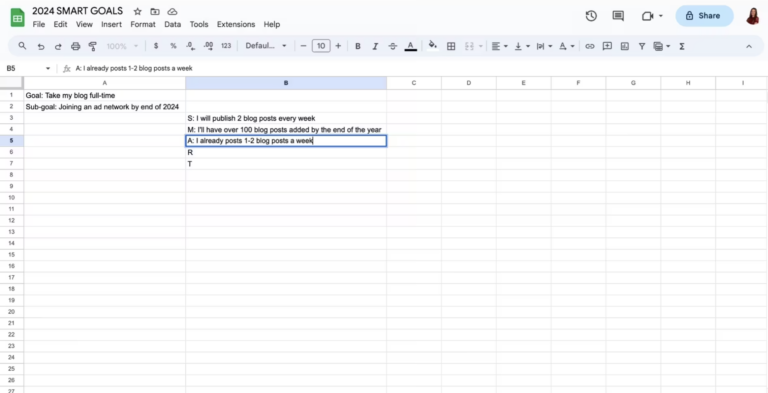Open the Edit menu
Image resolution: width=768 pixels, height=393 pixels.
(60, 24)
